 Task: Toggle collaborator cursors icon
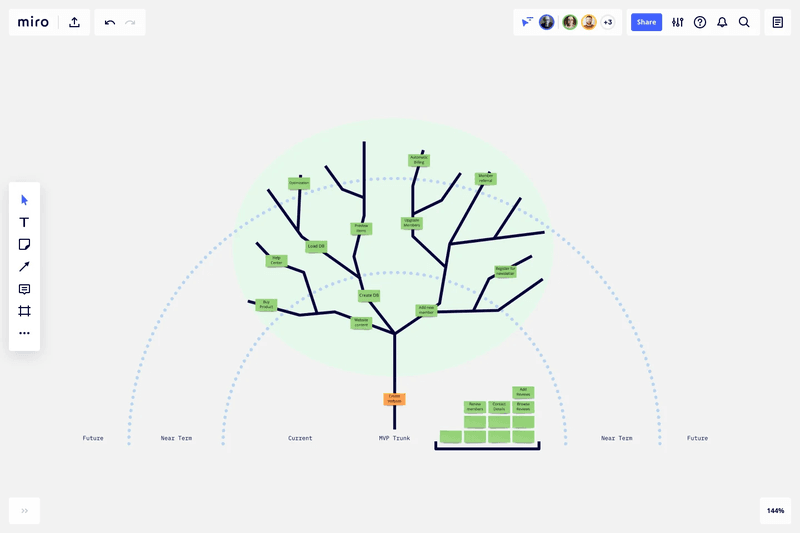click(527, 22)
